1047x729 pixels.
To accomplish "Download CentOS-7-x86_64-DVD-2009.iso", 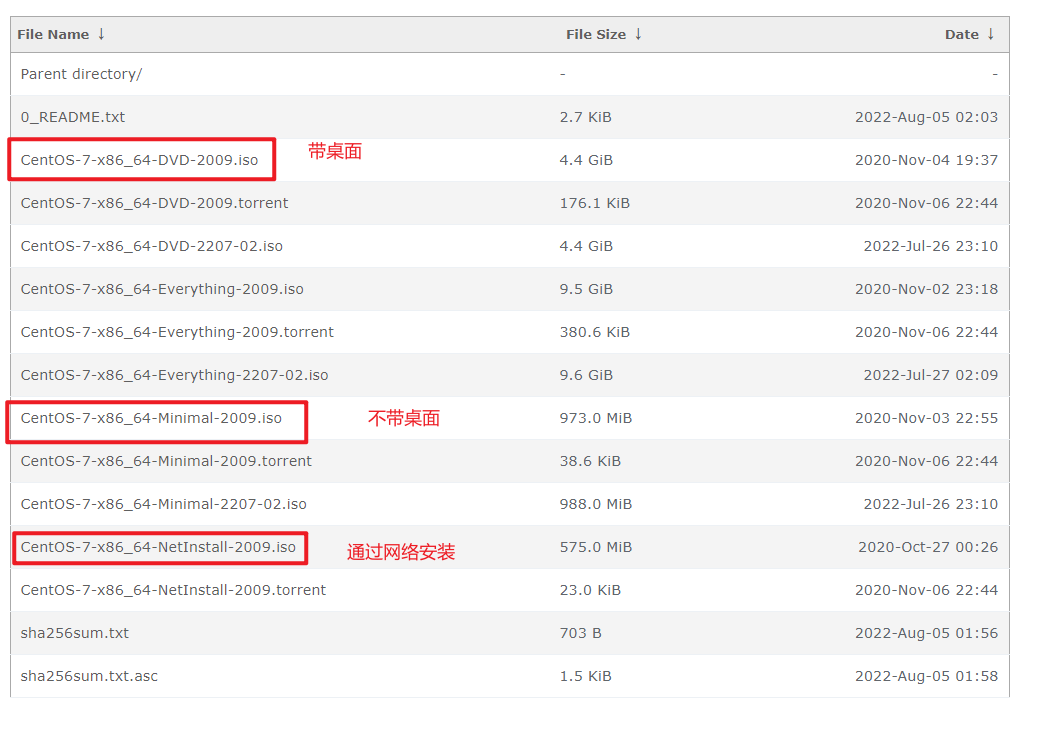I will [139, 160].
